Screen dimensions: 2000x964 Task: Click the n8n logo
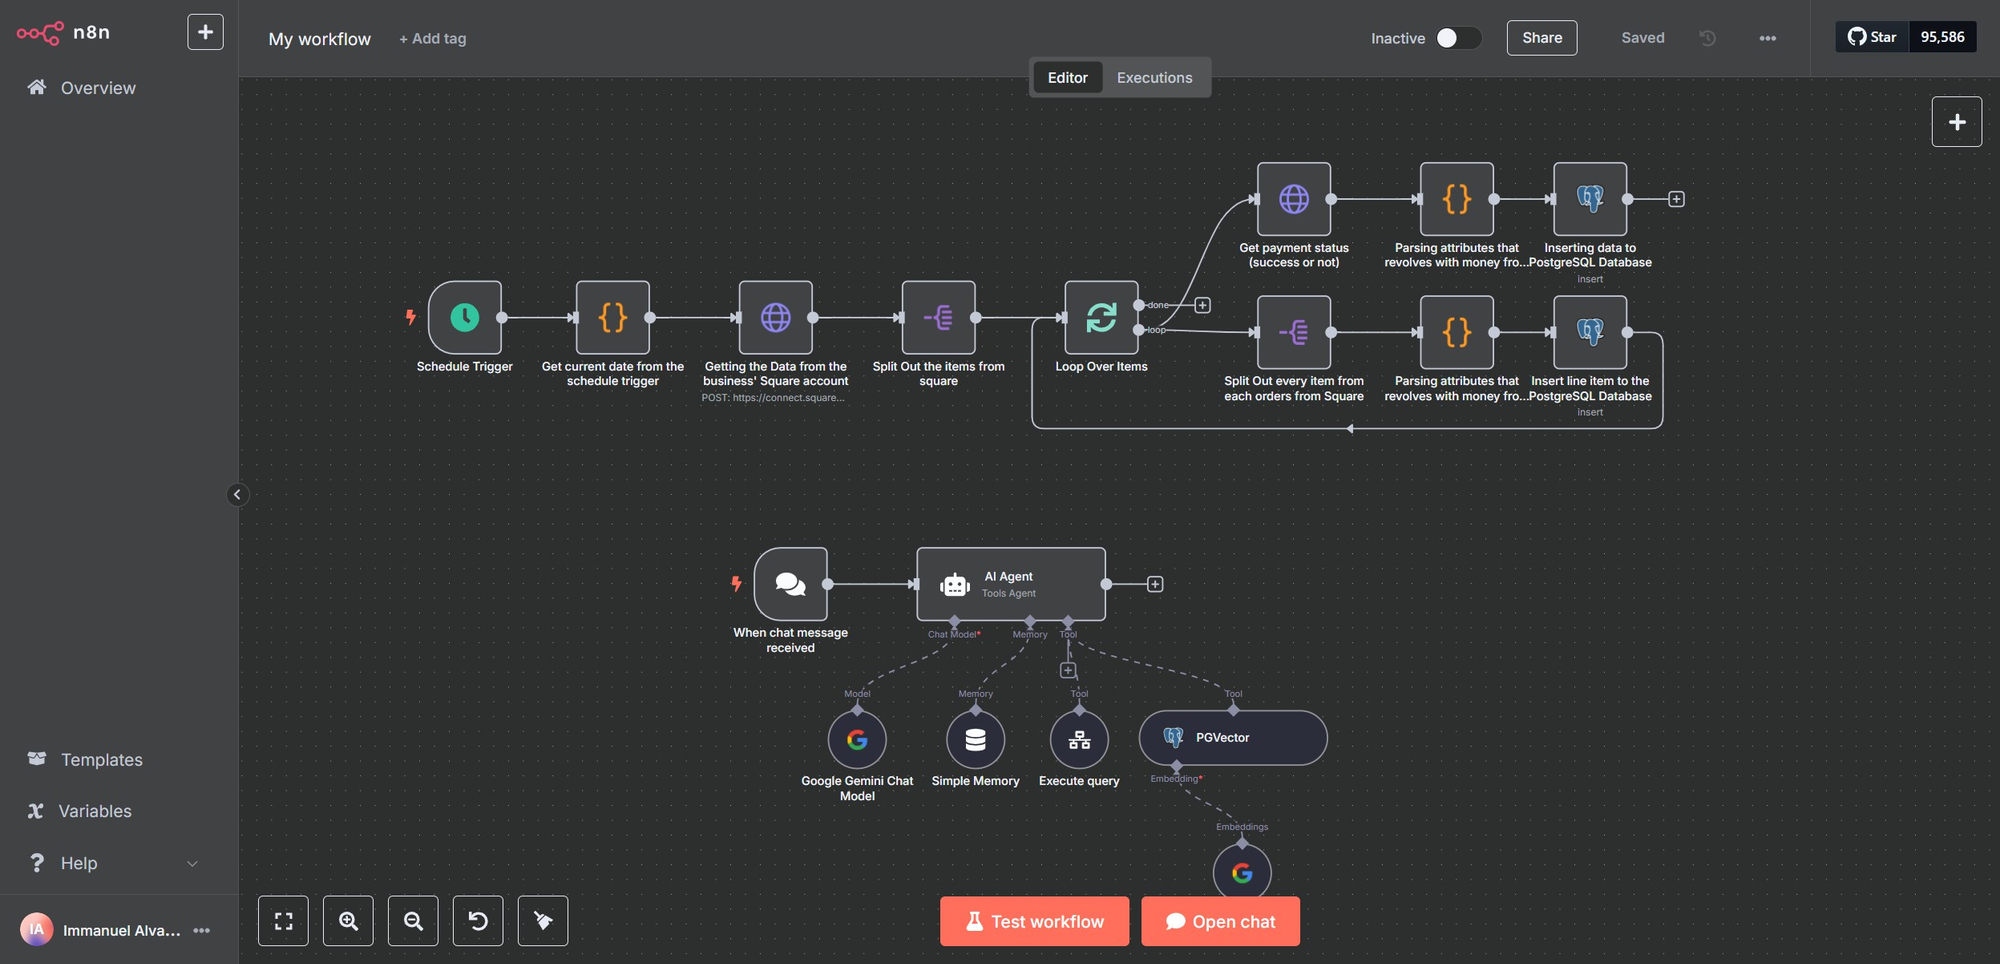pyautogui.click(x=64, y=33)
